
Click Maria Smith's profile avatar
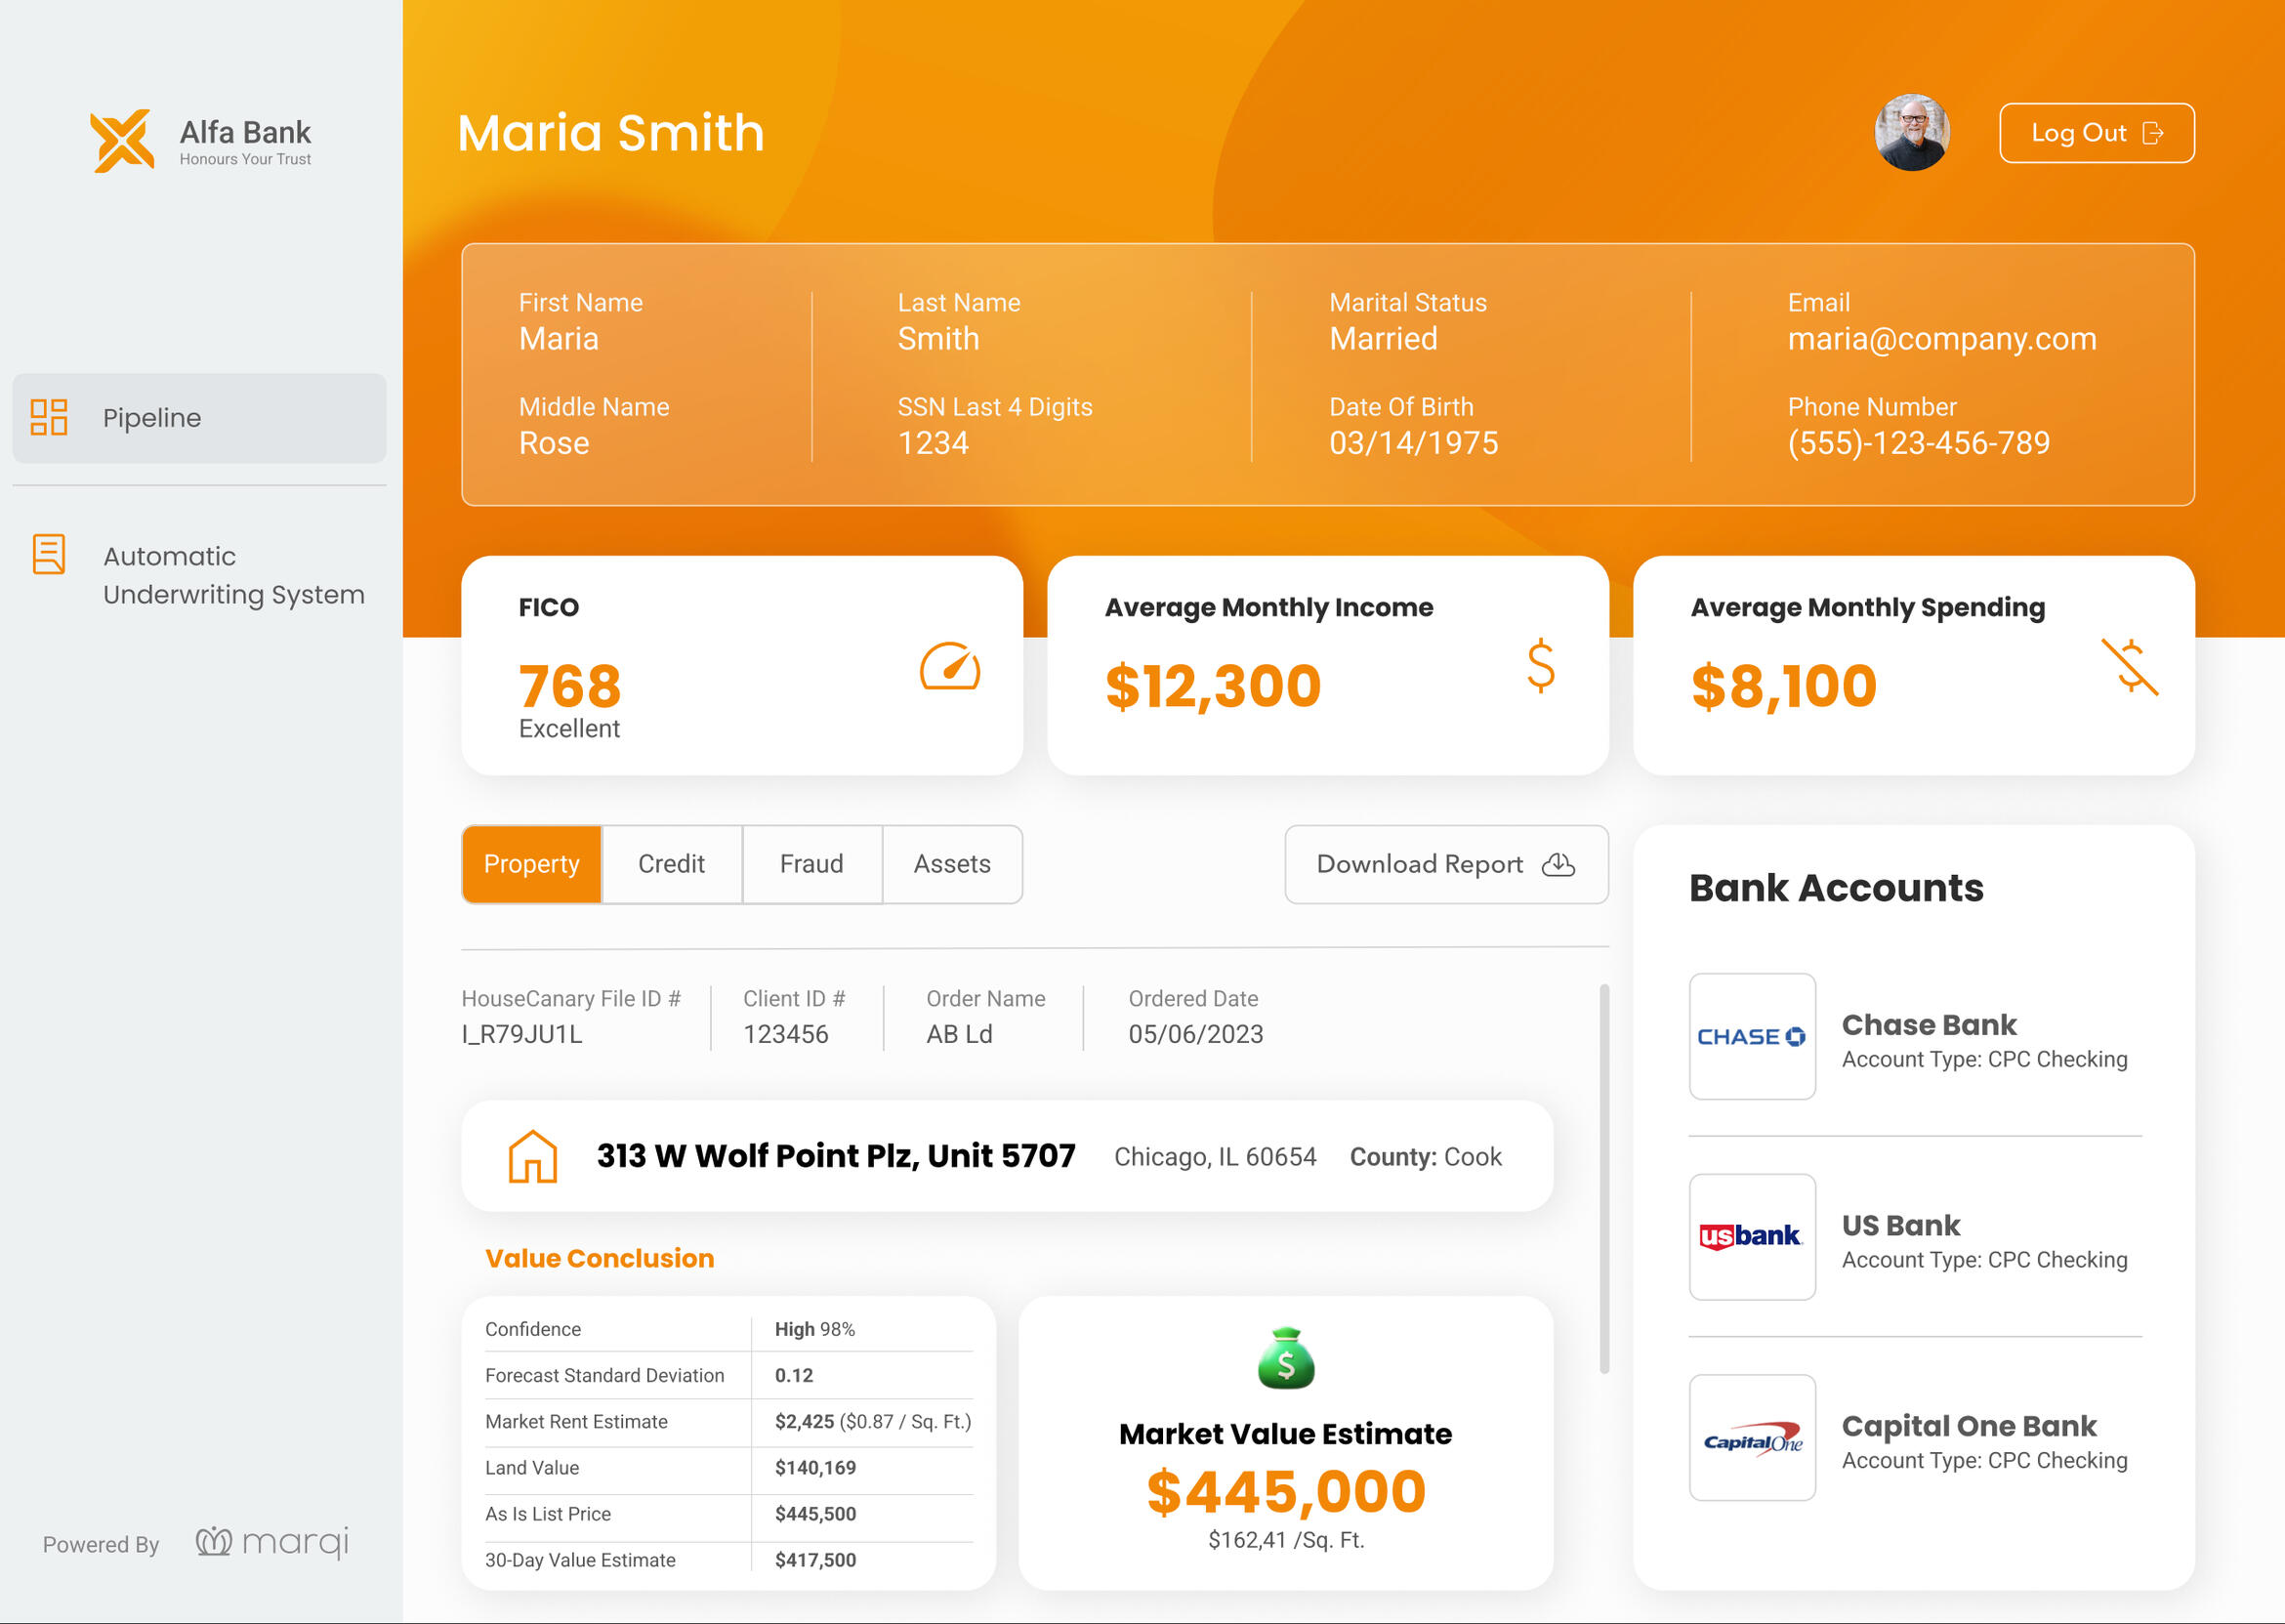(x=1912, y=132)
